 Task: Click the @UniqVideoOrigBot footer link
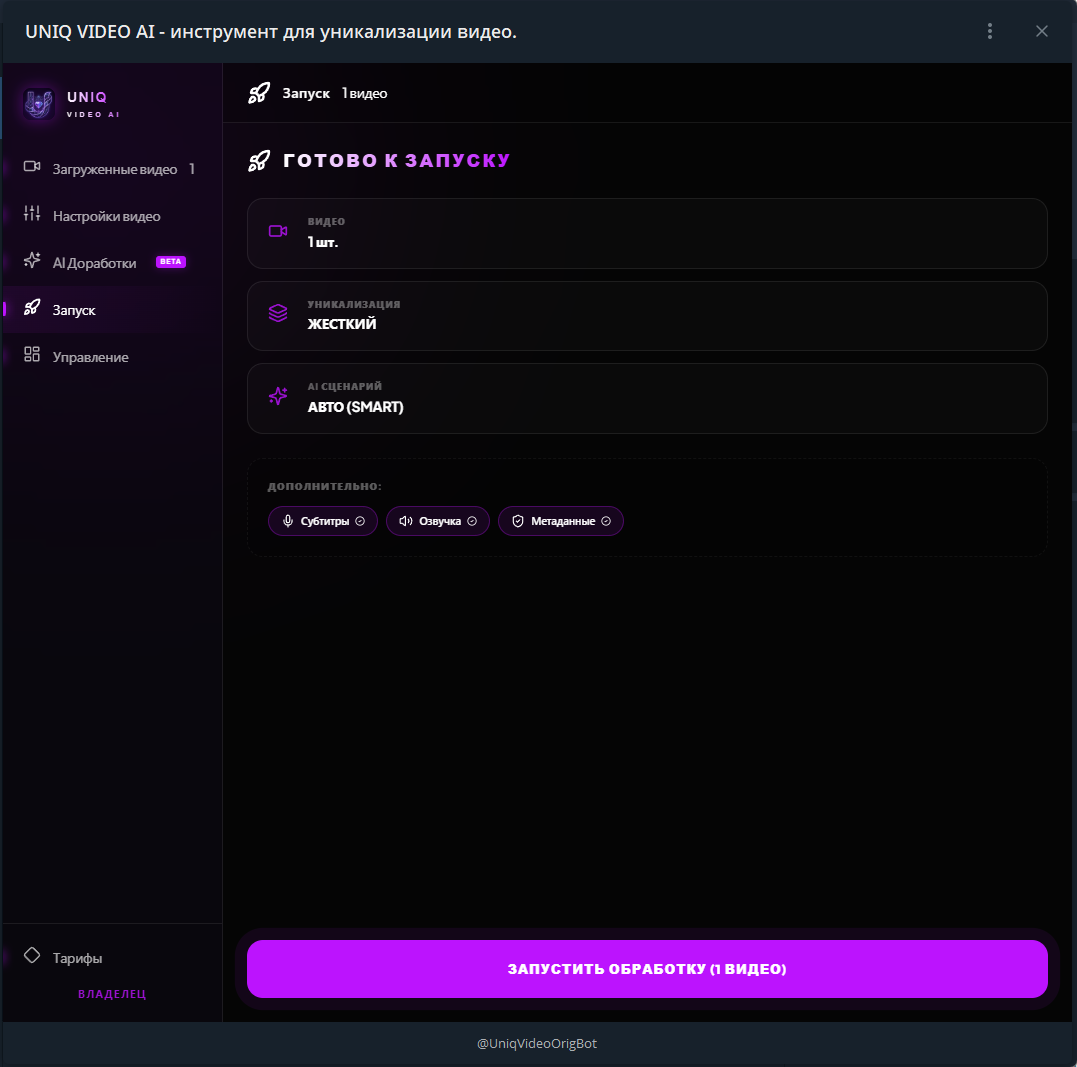pos(537,1044)
